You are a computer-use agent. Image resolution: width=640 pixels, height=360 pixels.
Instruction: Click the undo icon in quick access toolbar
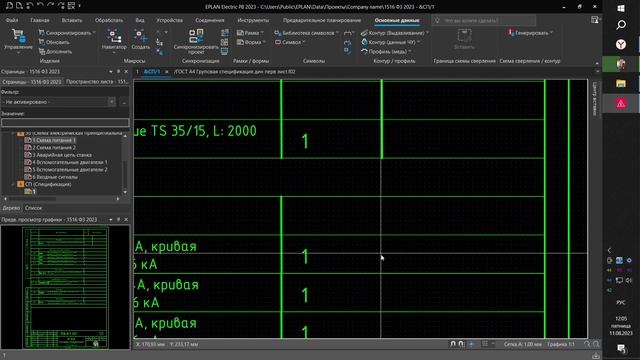(40, 6)
